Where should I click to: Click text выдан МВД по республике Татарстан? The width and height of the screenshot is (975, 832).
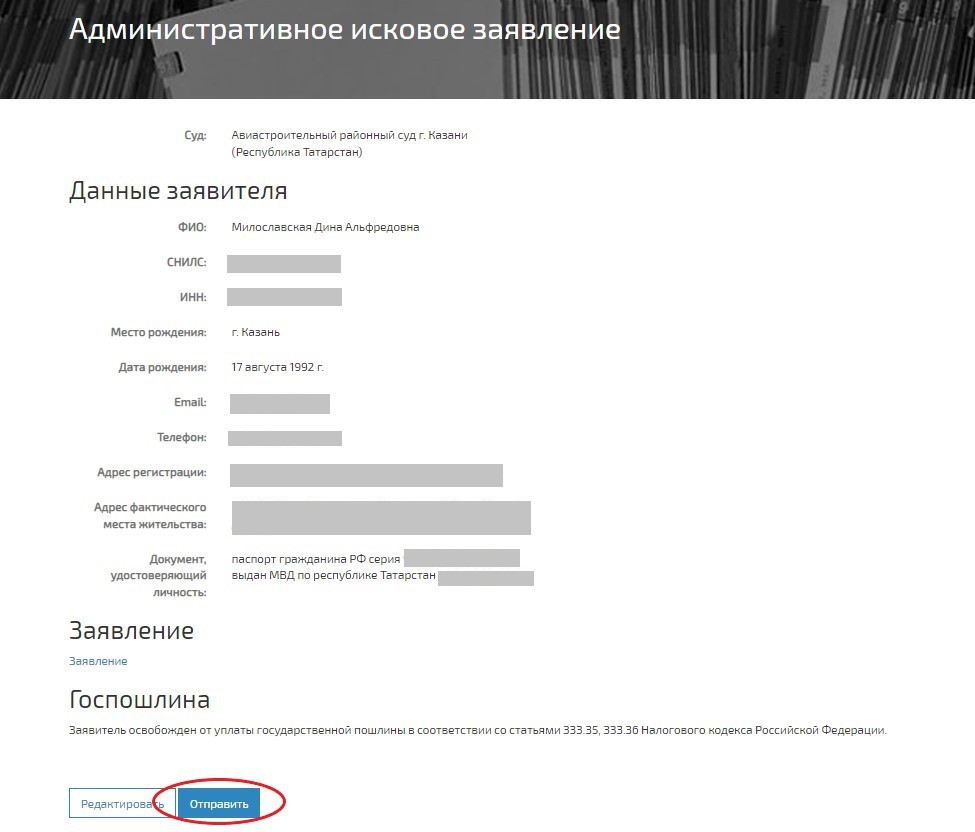pos(333,575)
